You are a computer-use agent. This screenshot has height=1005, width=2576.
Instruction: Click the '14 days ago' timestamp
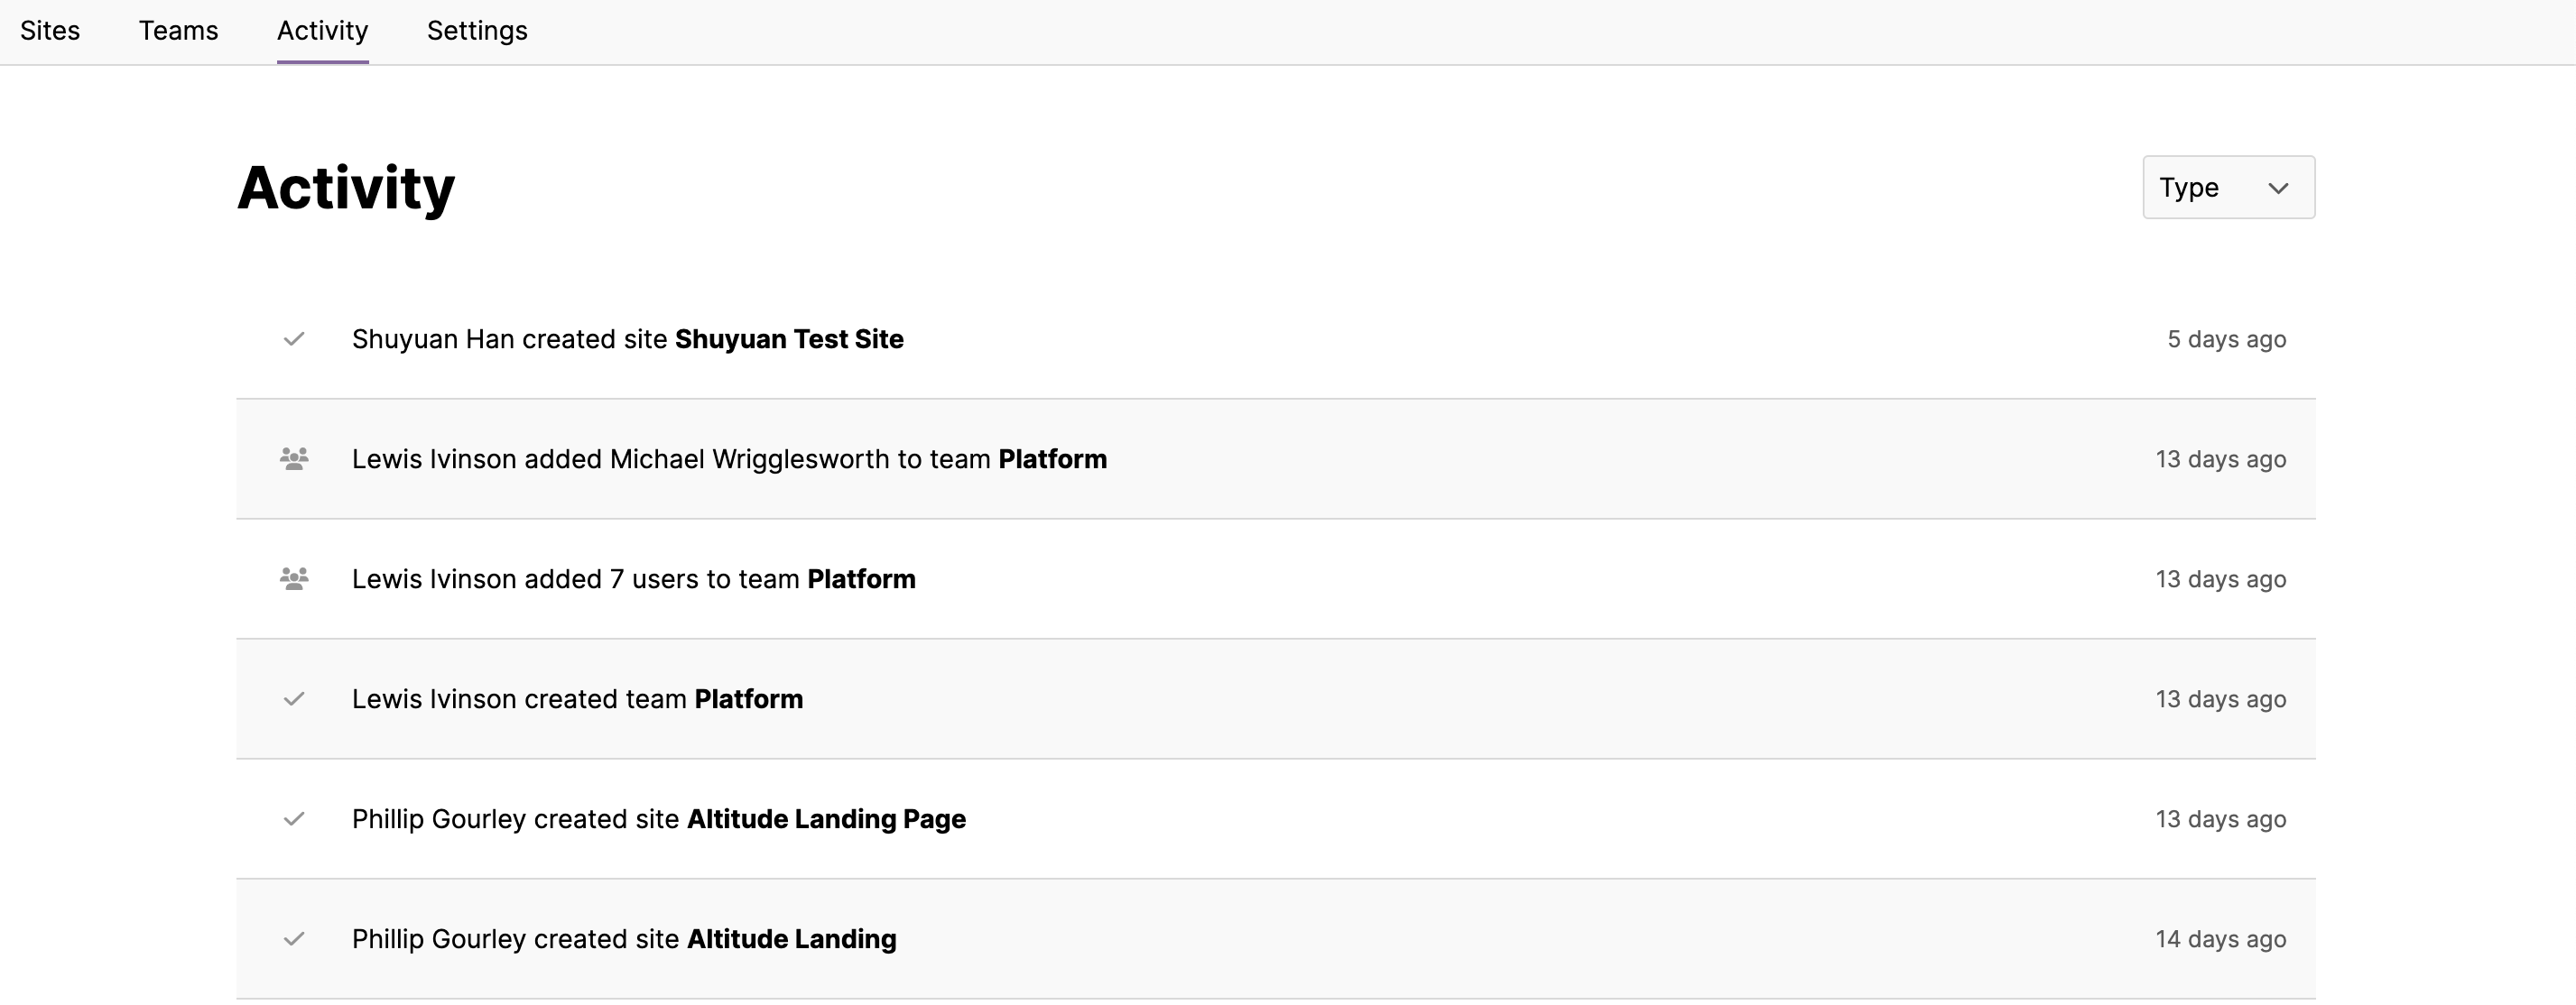[2220, 939]
